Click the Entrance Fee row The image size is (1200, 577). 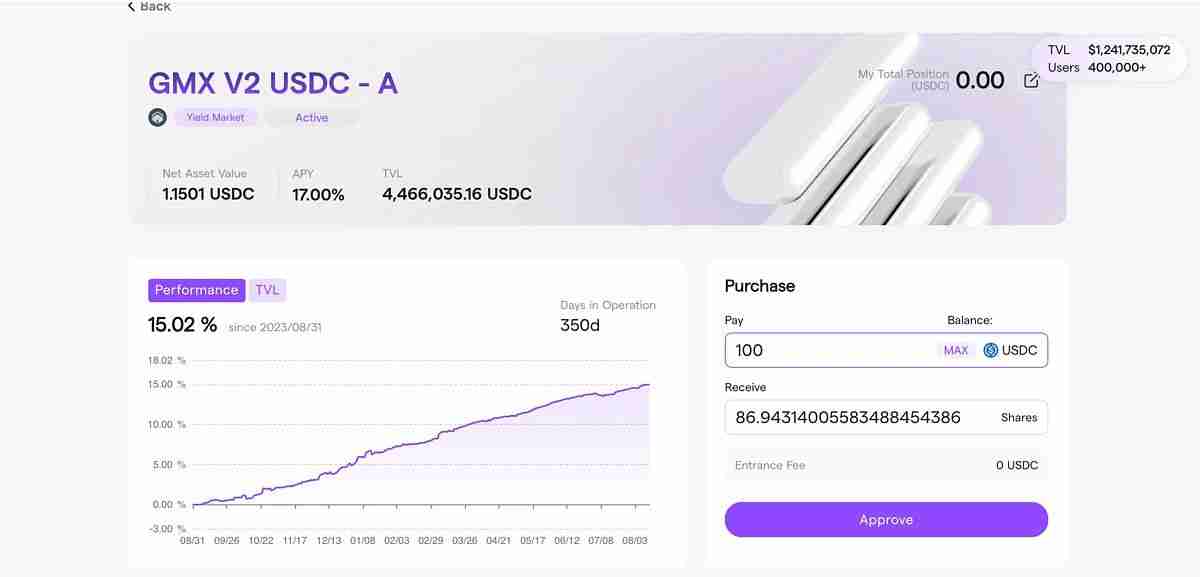pos(886,465)
